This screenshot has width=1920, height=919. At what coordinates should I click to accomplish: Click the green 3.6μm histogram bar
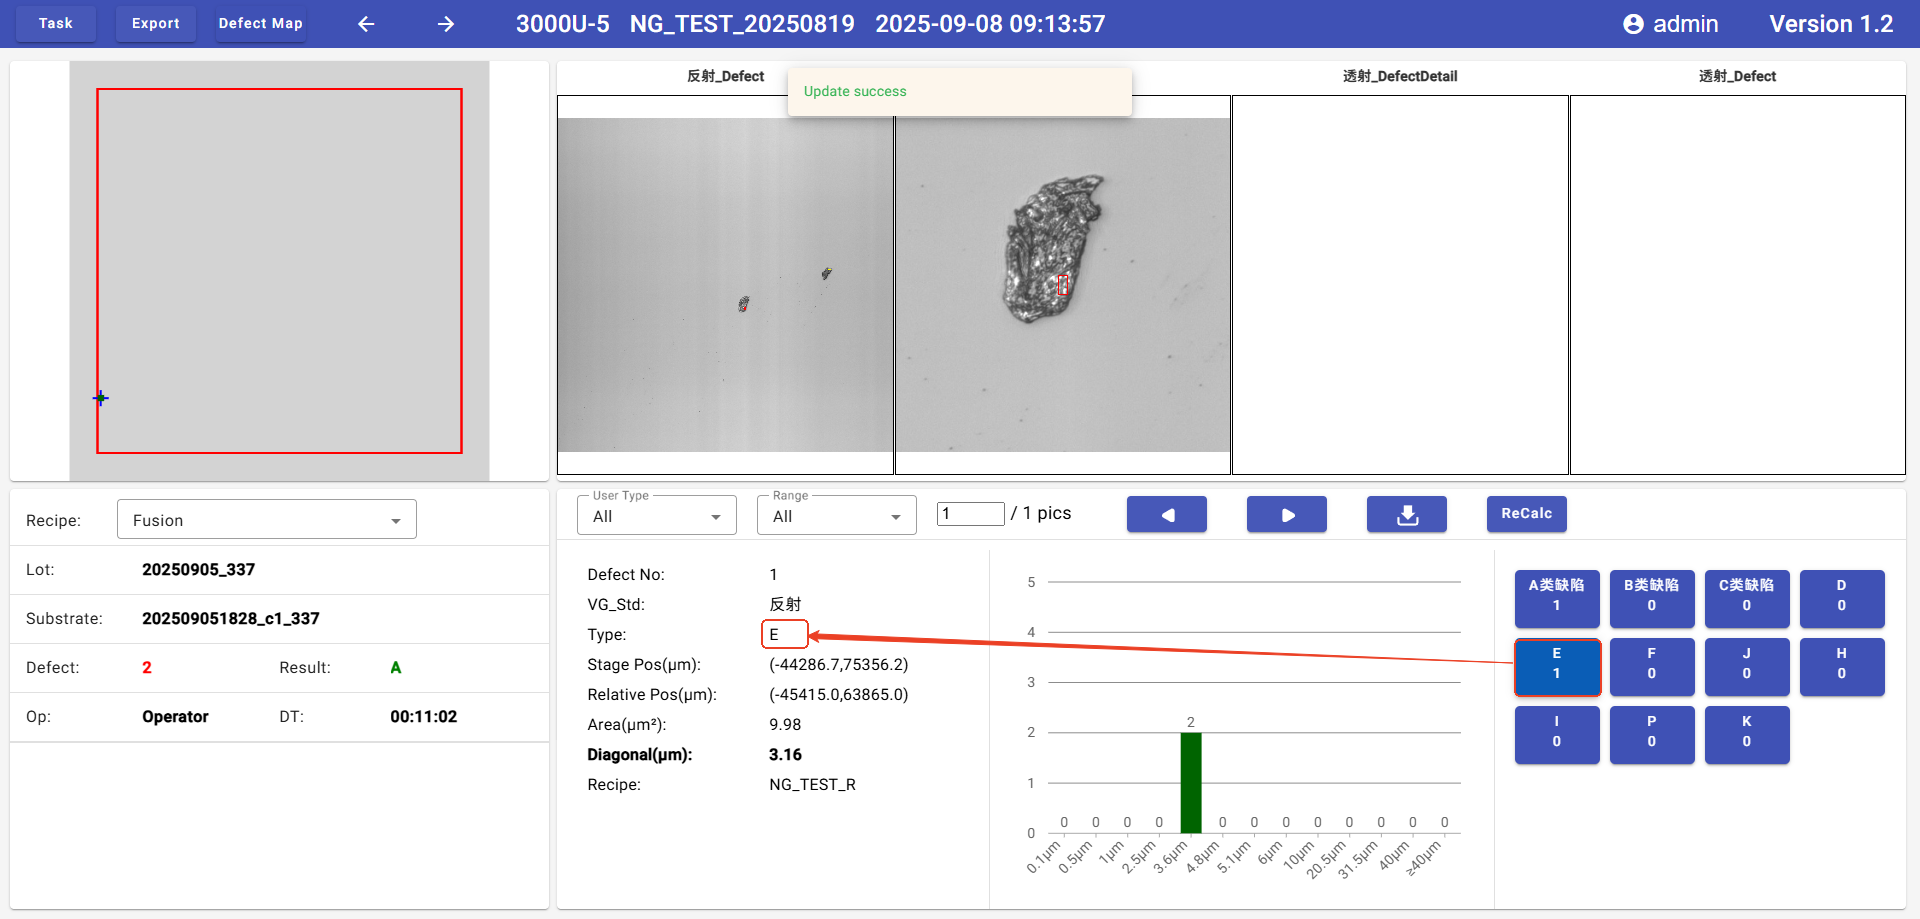tap(1190, 782)
